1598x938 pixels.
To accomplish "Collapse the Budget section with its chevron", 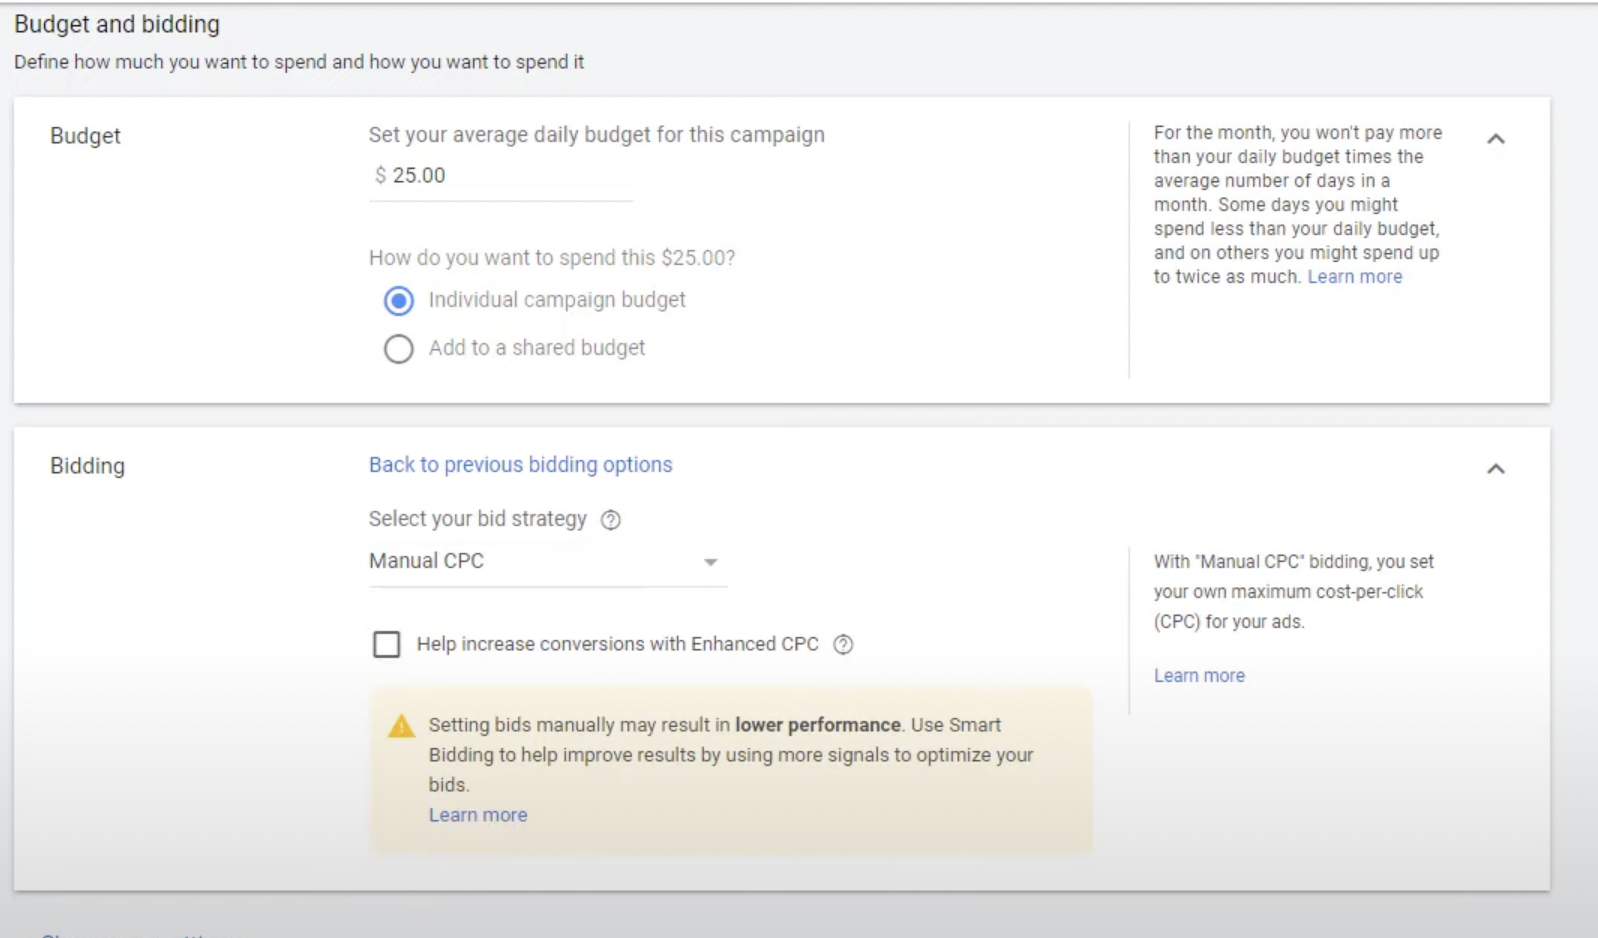I will (x=1495, y=139).
